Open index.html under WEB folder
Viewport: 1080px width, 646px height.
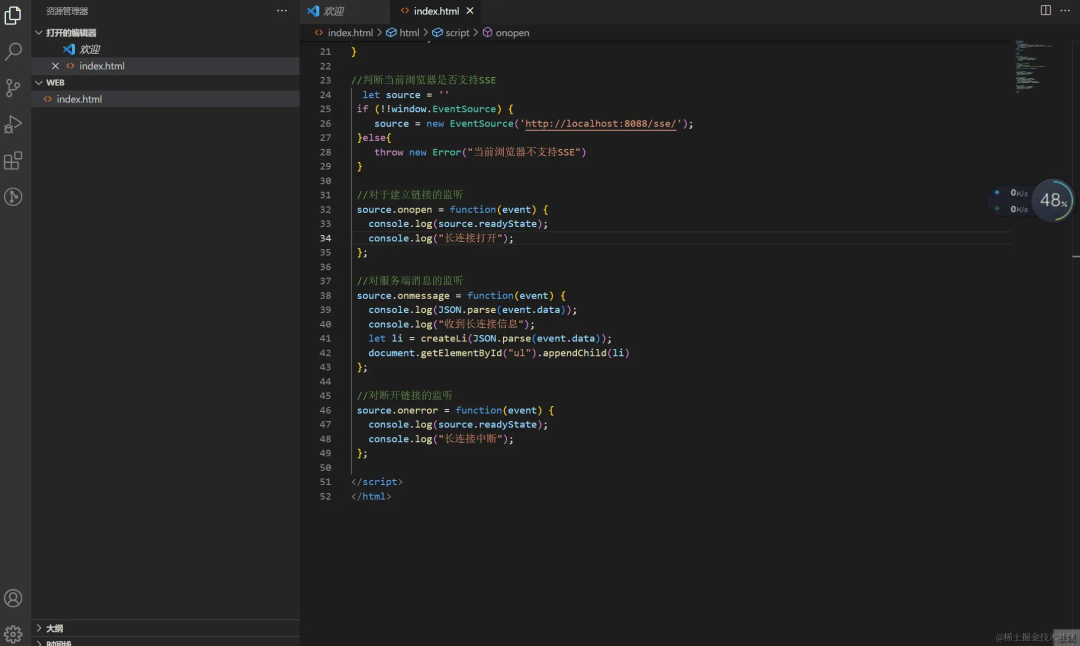point(79,99)
